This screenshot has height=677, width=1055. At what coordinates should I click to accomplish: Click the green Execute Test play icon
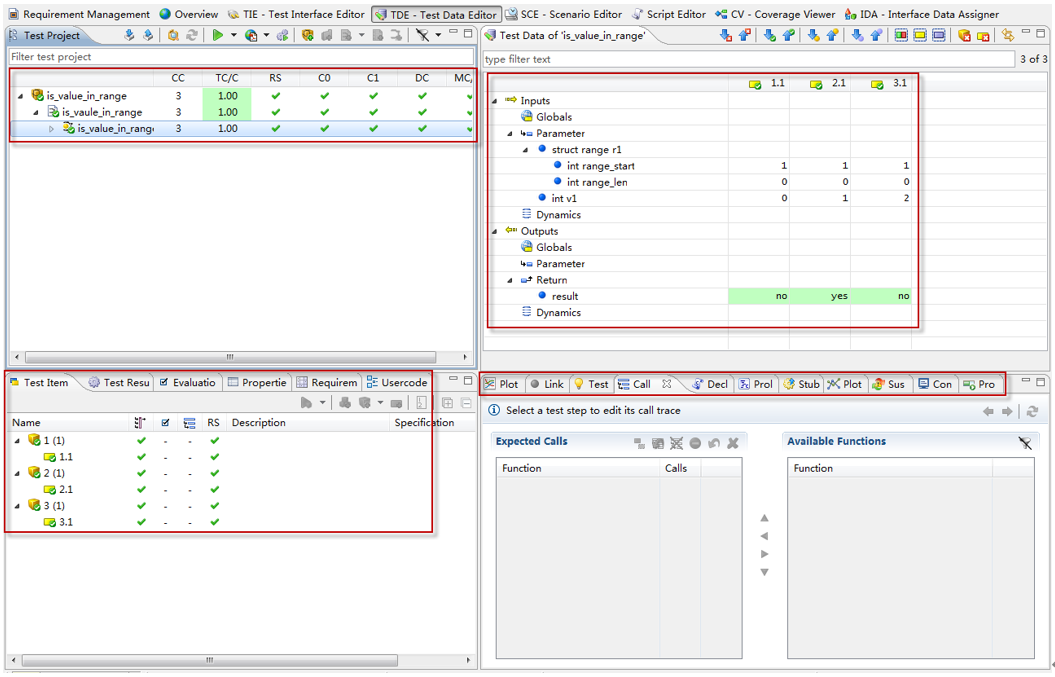(217, 36)
